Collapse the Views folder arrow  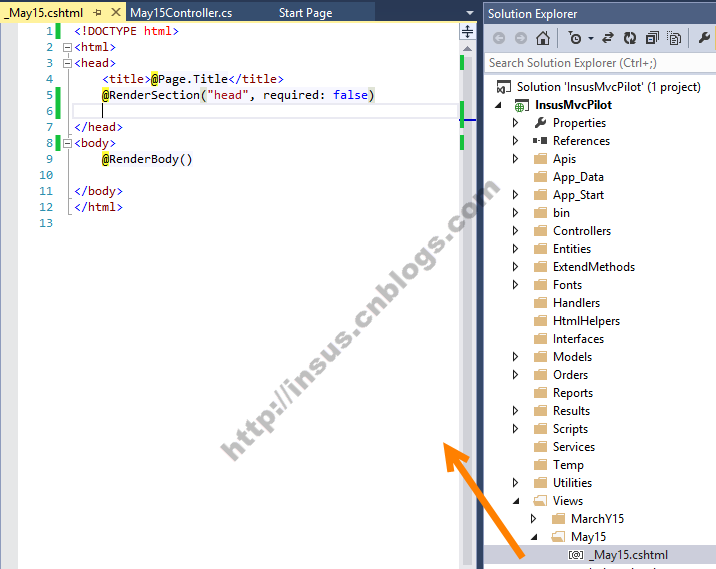(x=516, y=501)
